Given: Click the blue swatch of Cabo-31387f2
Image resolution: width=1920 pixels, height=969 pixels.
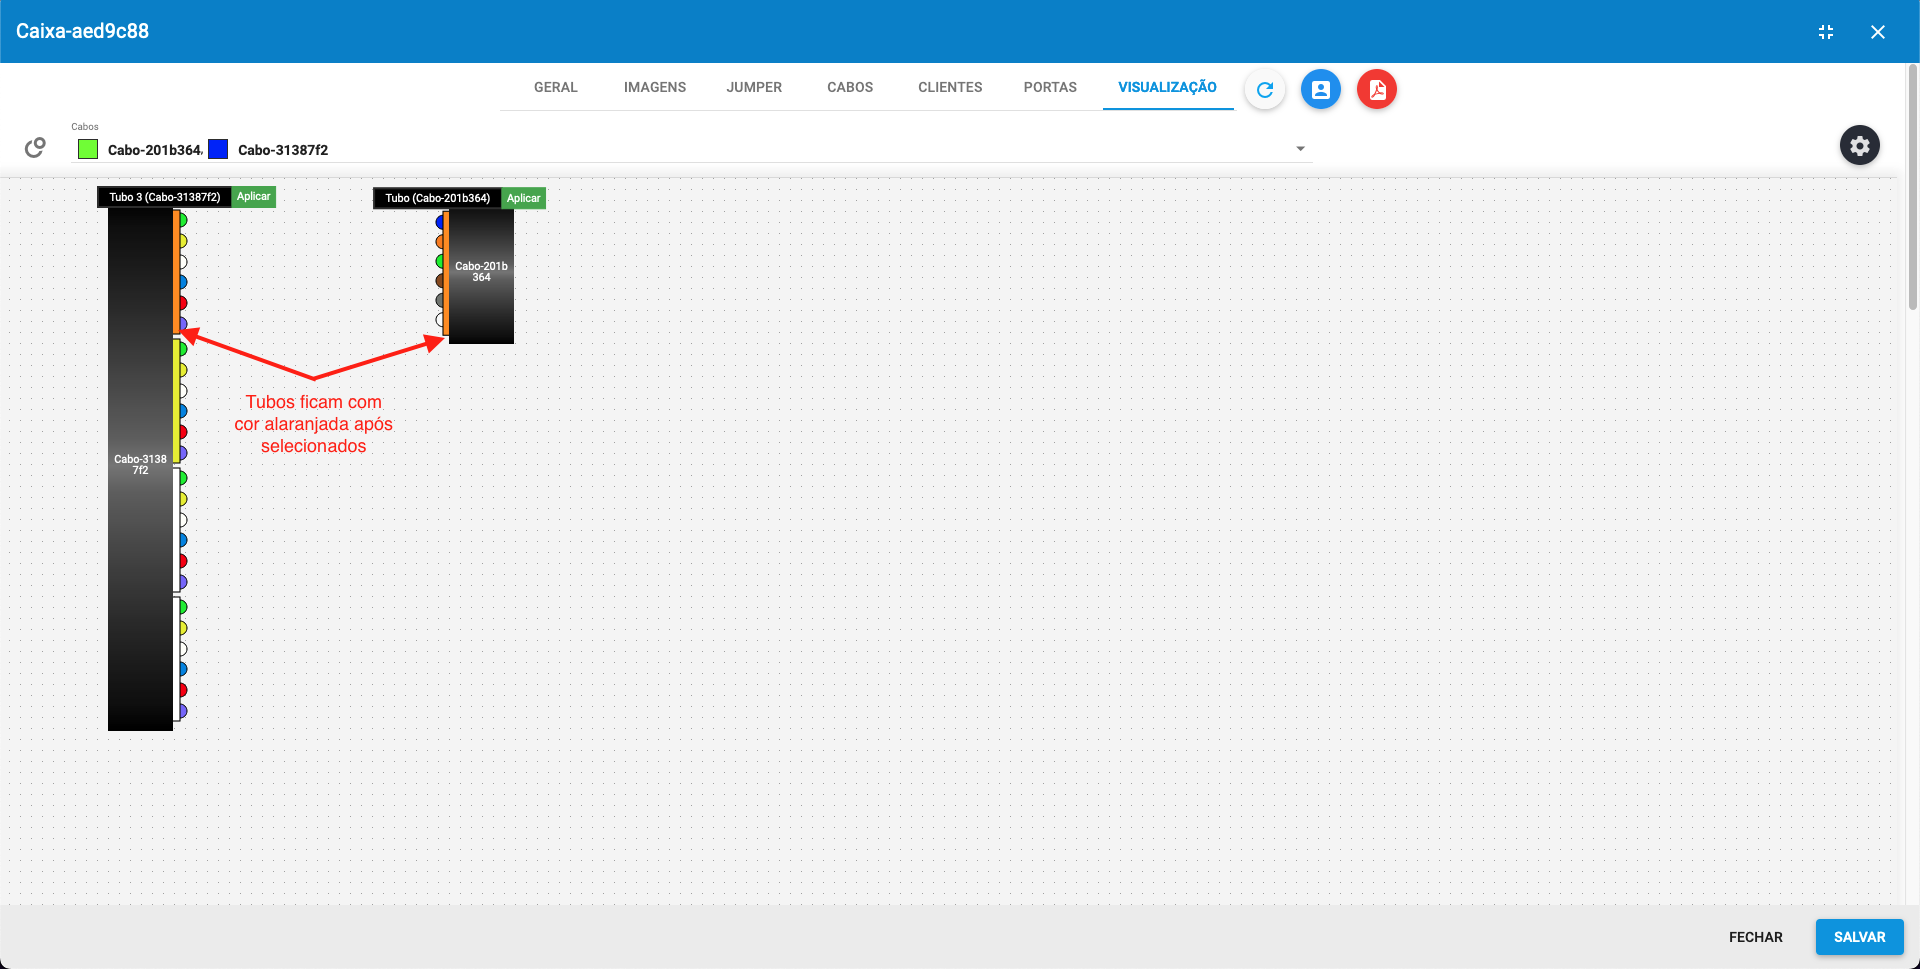Looking at the screenshot, I should coord(218,149).
